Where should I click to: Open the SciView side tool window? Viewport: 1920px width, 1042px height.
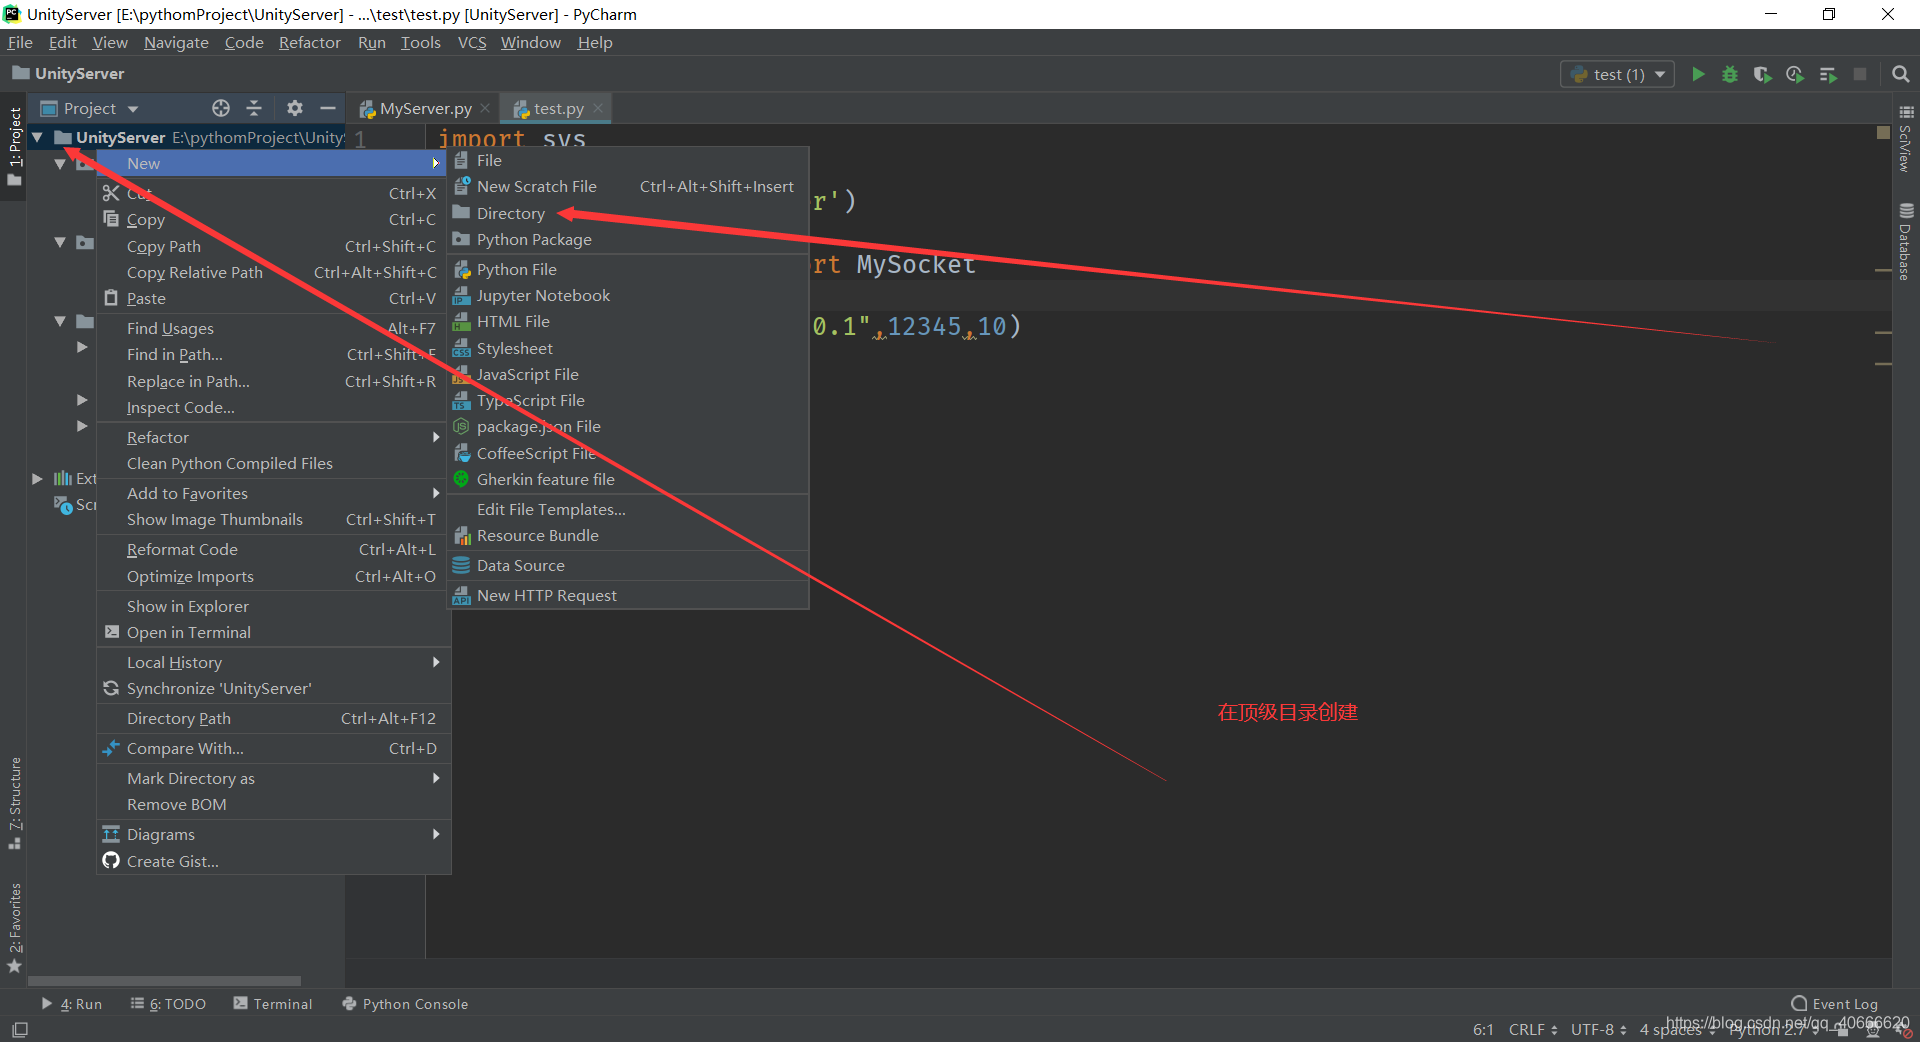tap(1906, 139)
